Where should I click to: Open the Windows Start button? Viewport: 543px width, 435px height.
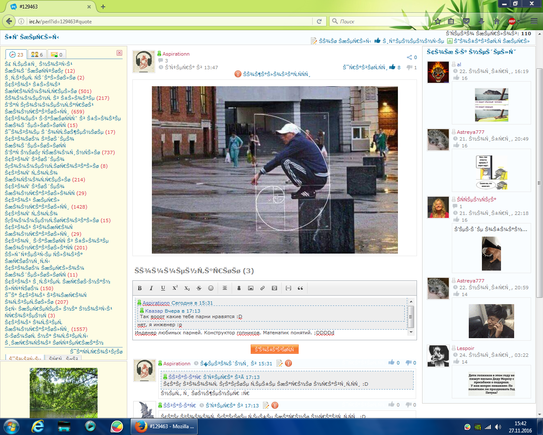[x=11, y=426]
